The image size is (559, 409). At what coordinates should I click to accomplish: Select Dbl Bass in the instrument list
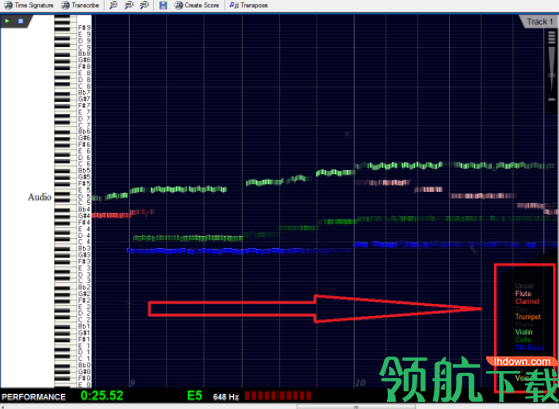click(529, 347)
